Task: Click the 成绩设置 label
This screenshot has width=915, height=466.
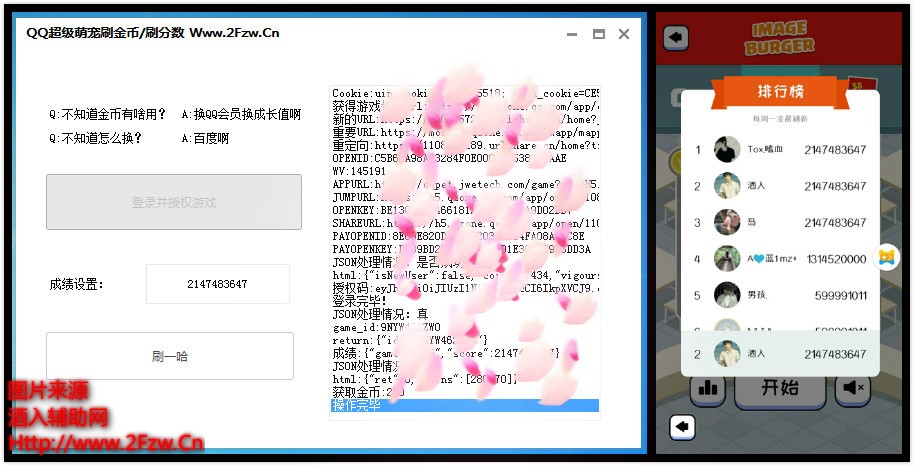Action: point(76,285)
